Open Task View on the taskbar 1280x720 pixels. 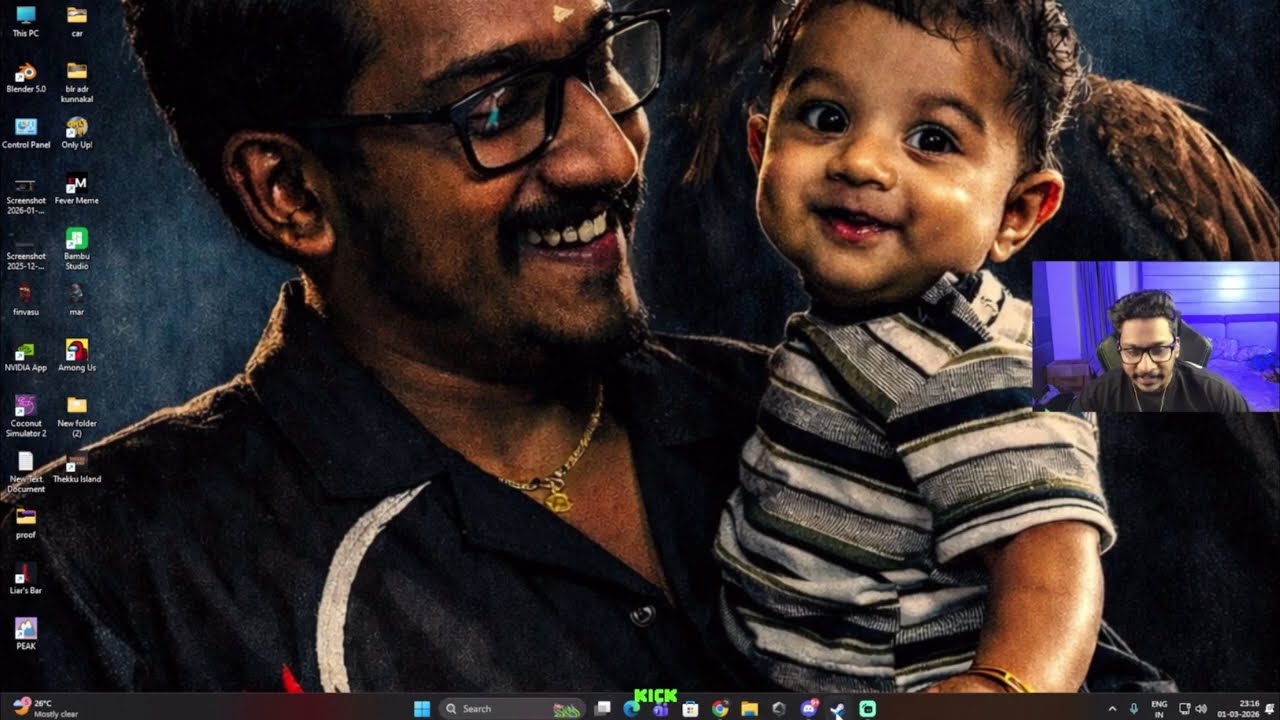(x=602, y=709)
